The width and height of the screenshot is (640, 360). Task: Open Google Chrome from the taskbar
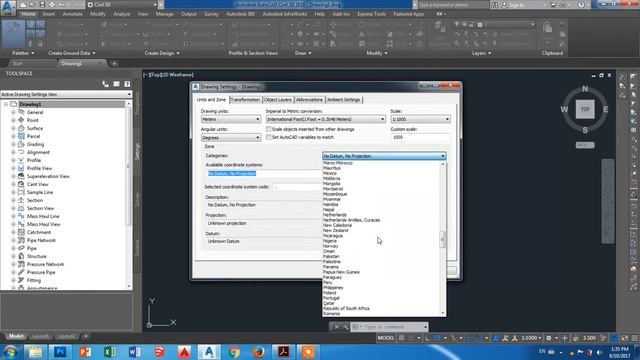pyautogui.click(x=234, y=352)
